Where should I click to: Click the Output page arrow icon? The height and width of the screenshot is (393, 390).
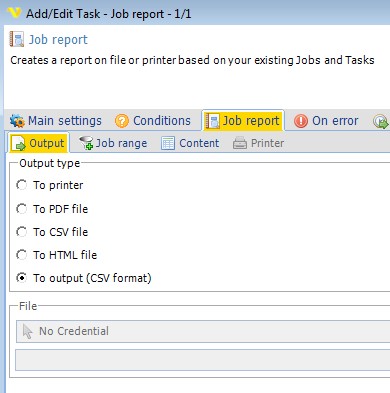tap(19, 143)
